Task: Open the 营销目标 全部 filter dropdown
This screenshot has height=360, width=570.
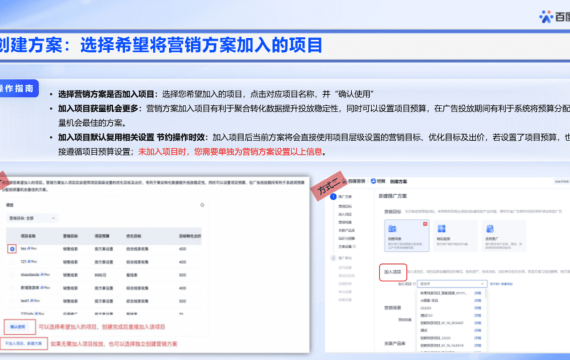Action: tap(32, 218)
